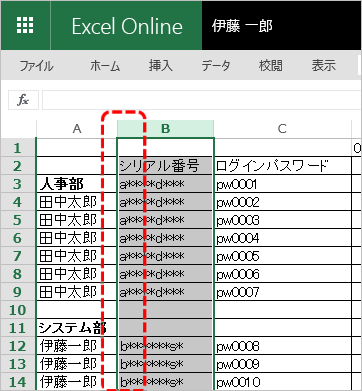Select column A header
This screenshot has height=391, width=362.
pyautogui.click(x=77, y=129)
